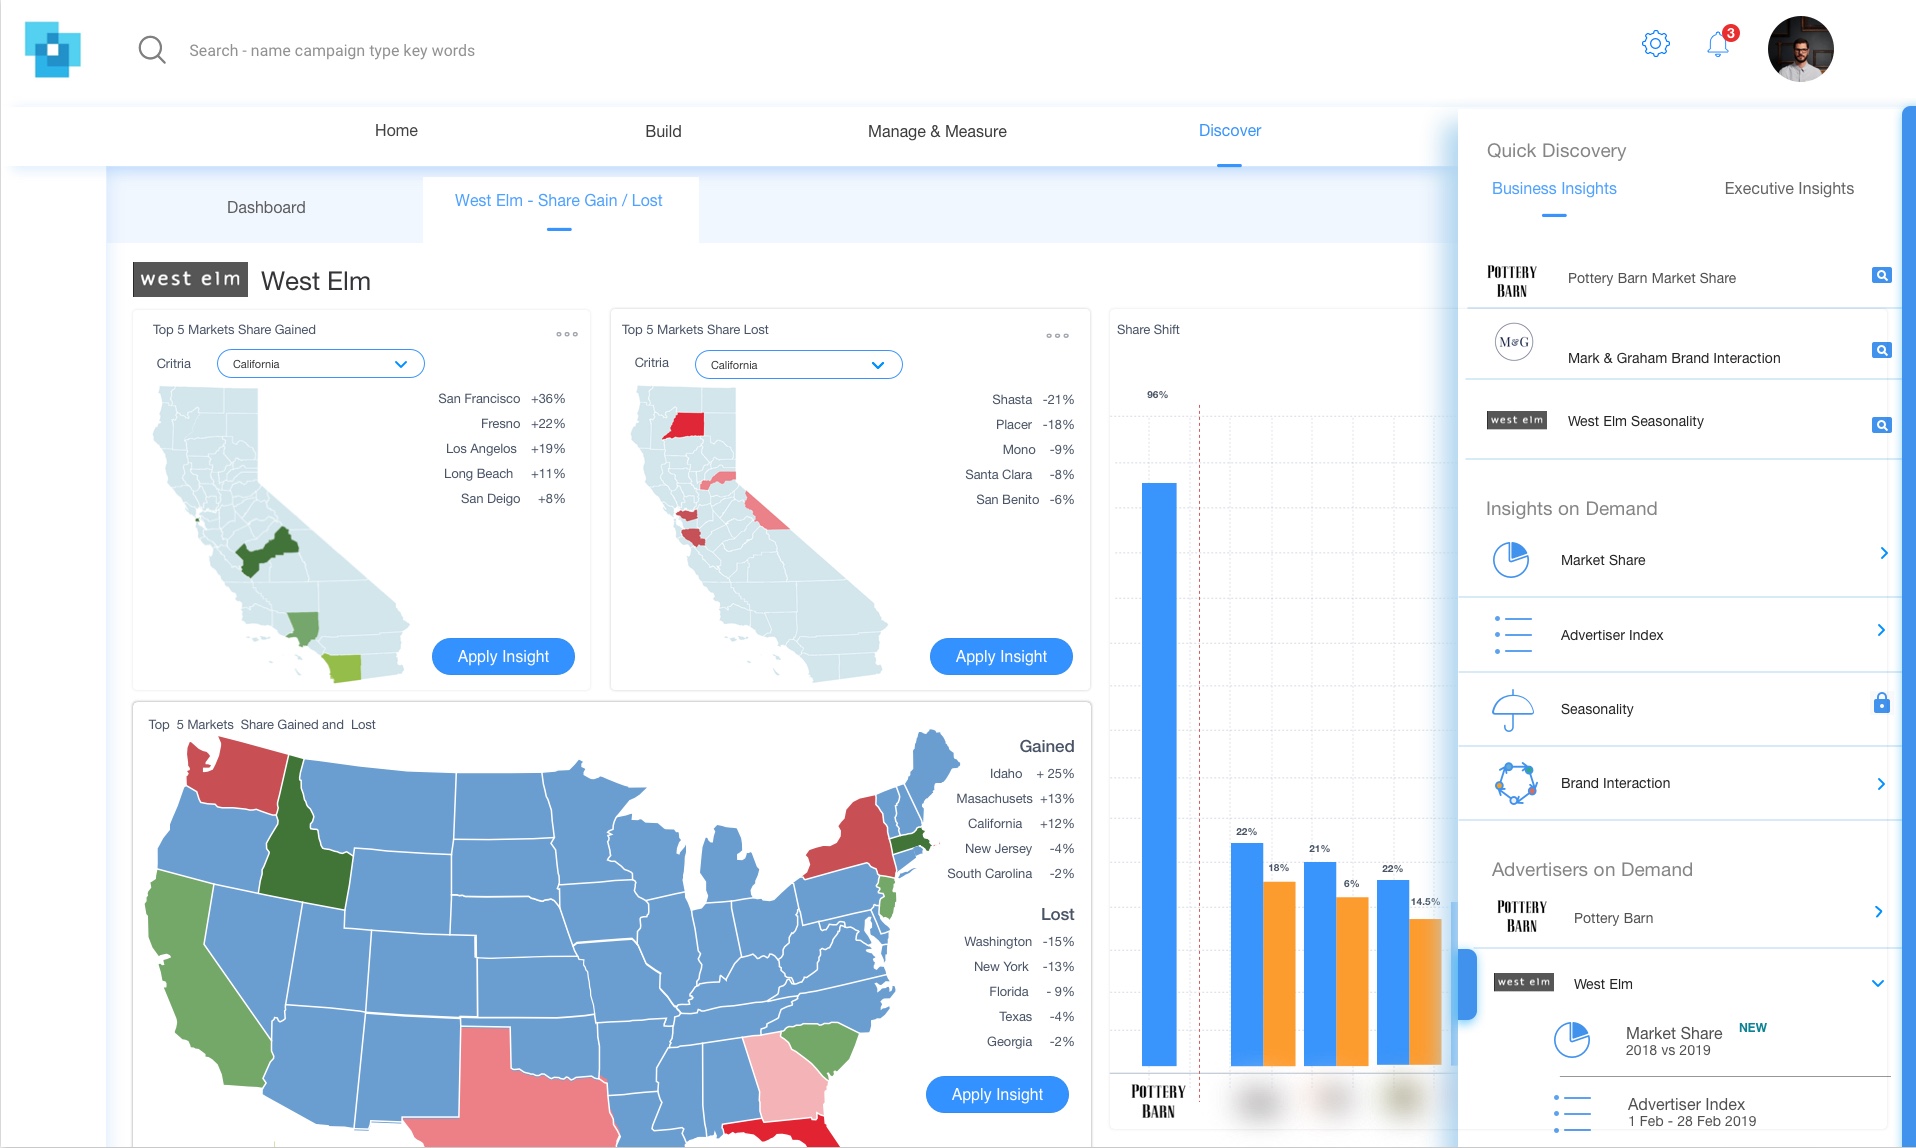Open Executive Insights tab
This screenshot has height=1148, width=1916.
(1788, 189)
